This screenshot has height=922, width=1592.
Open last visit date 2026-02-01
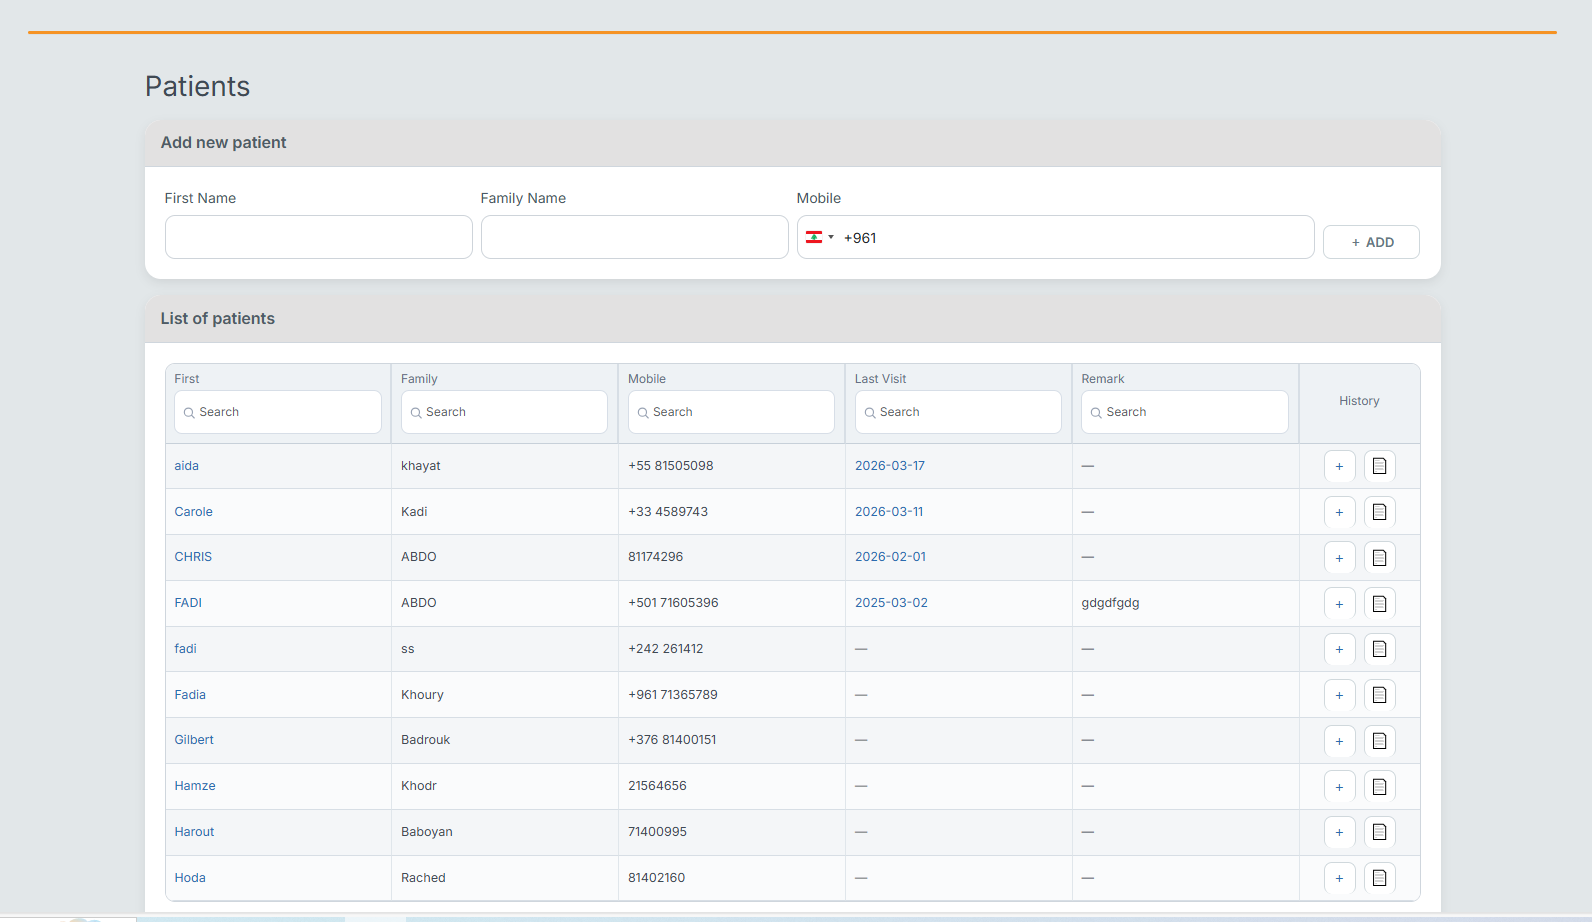coord(890,557)
